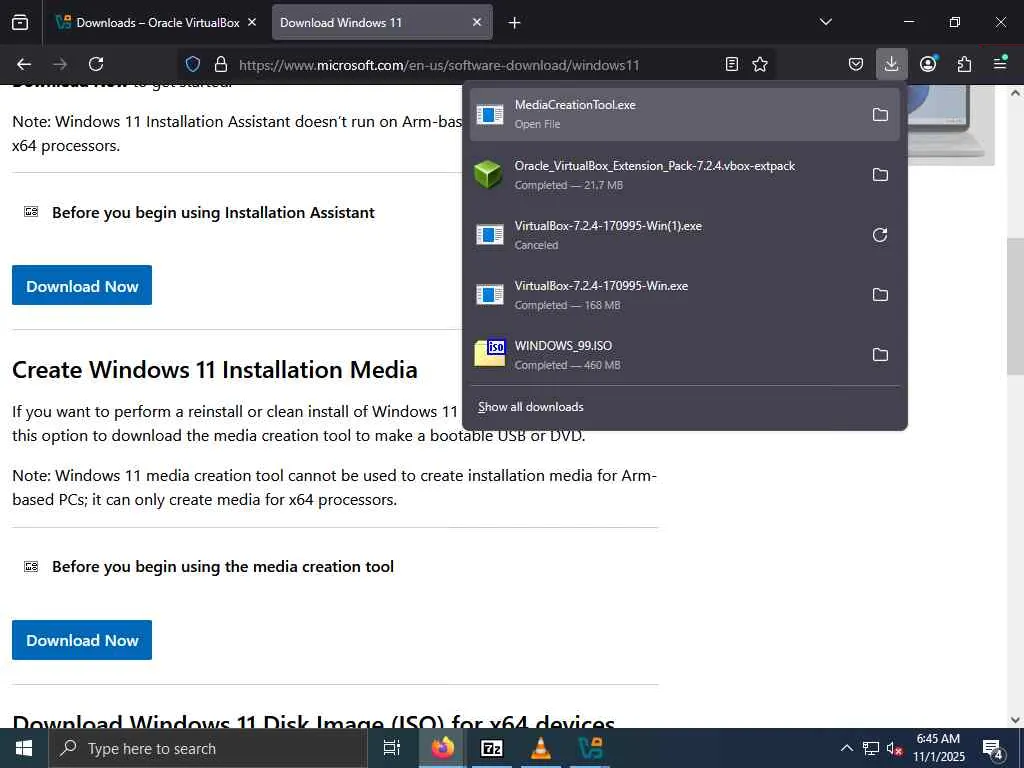Viewport: 1024px width, 768px height.
Task: Click the page vertical scrollbar thumb
Action: (1015, 306)
